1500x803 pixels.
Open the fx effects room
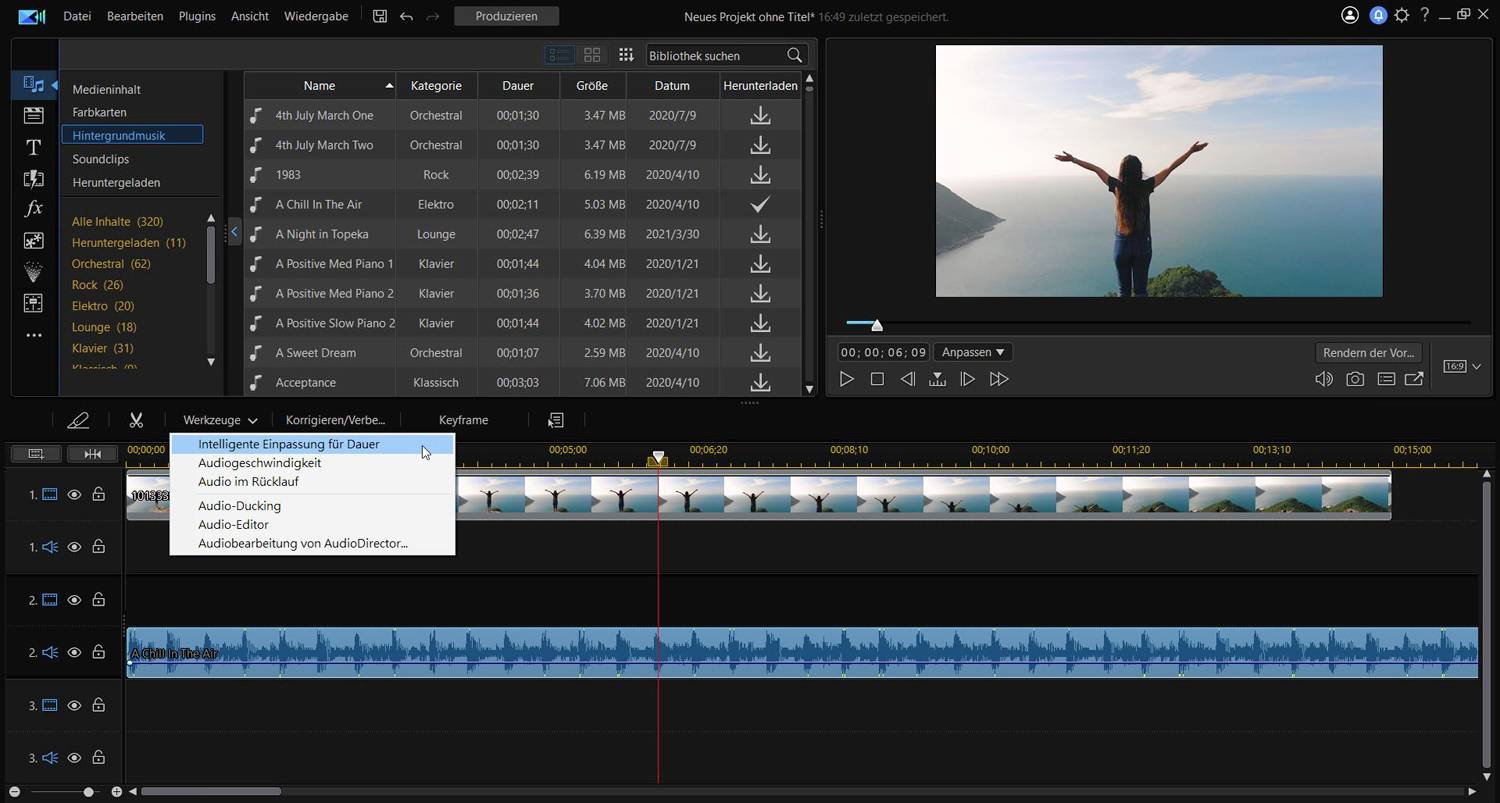click(33, 209)
